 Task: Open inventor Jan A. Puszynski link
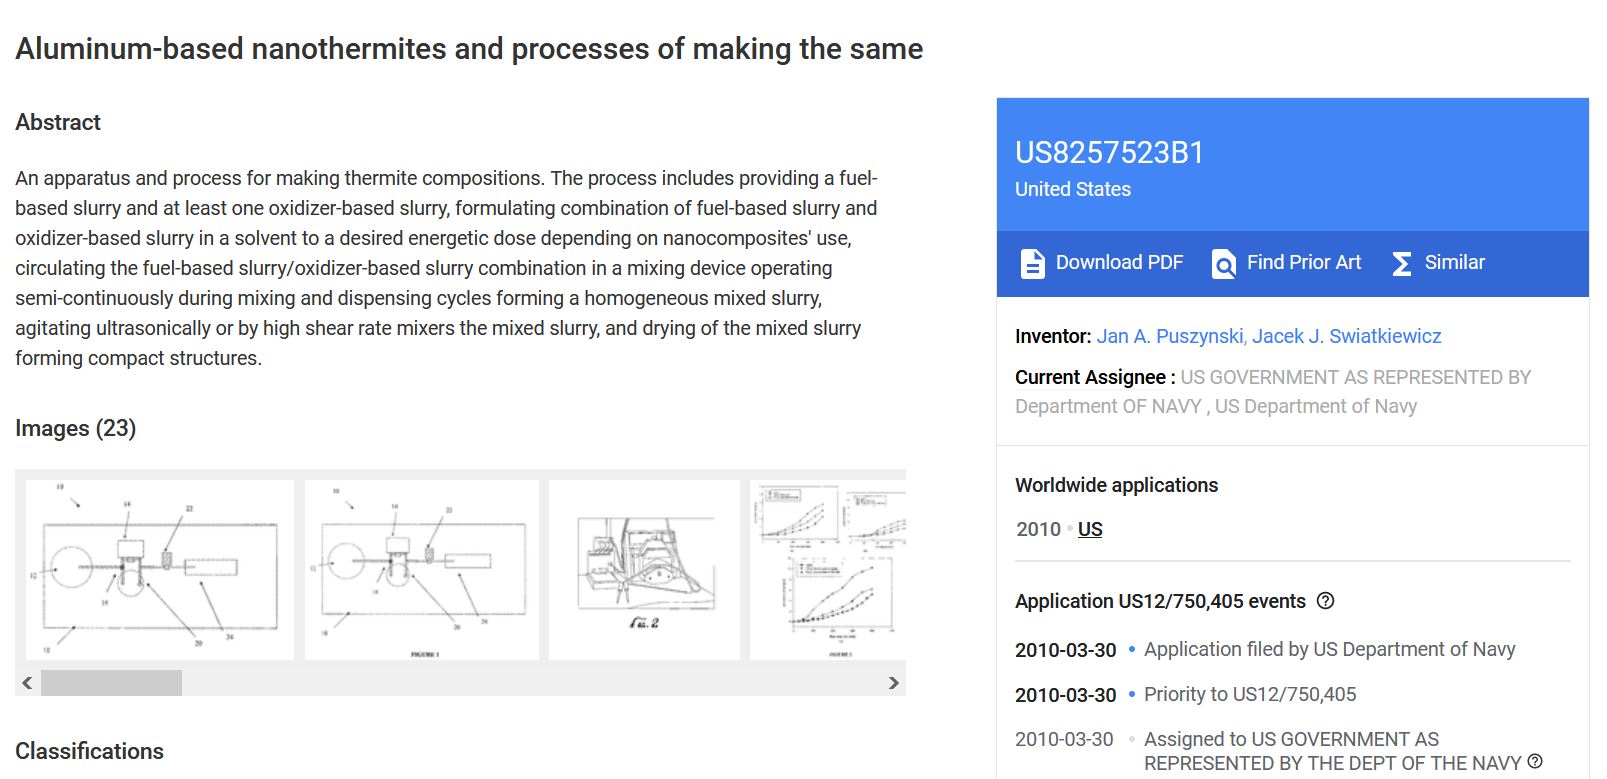click(x=1170, y=336)
